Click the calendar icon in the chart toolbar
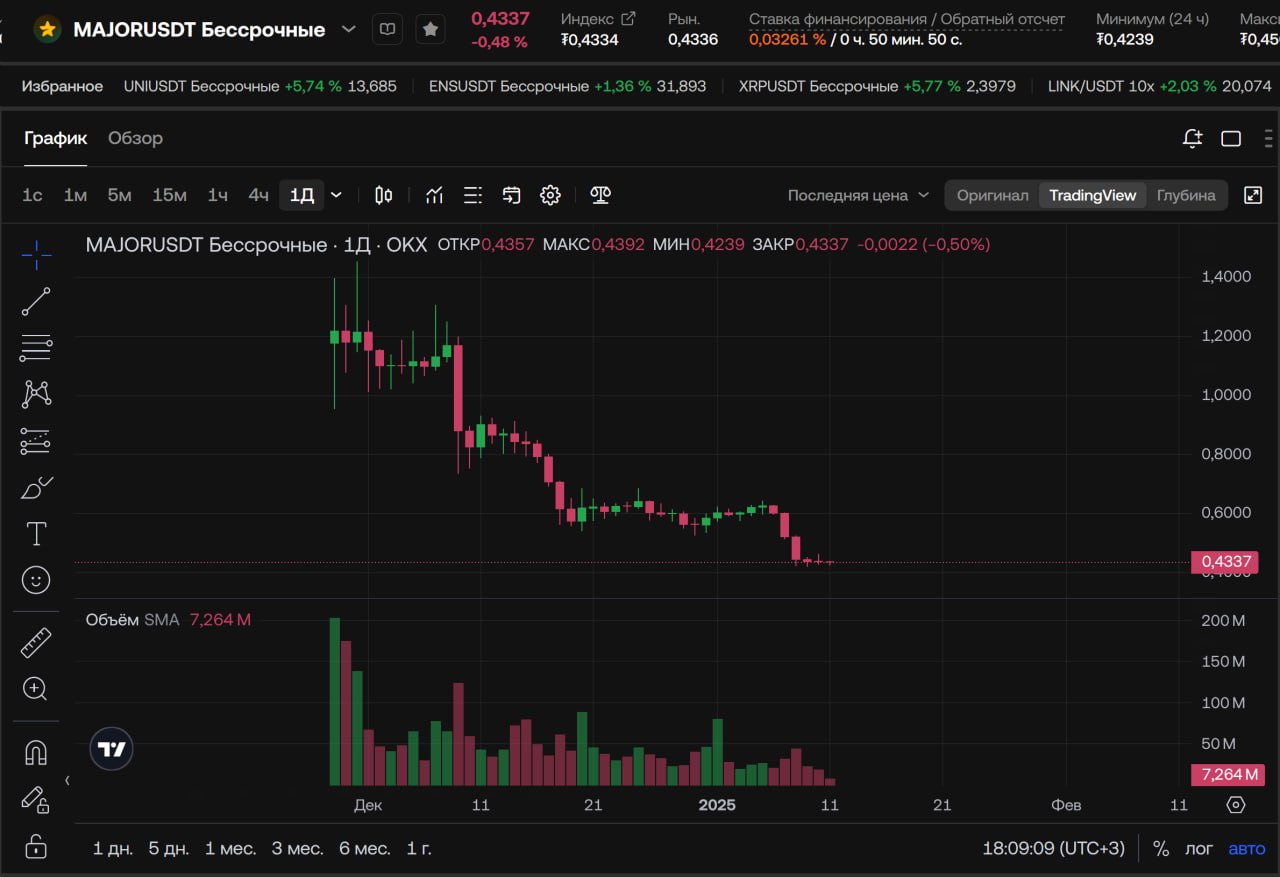 pos(512,195)
